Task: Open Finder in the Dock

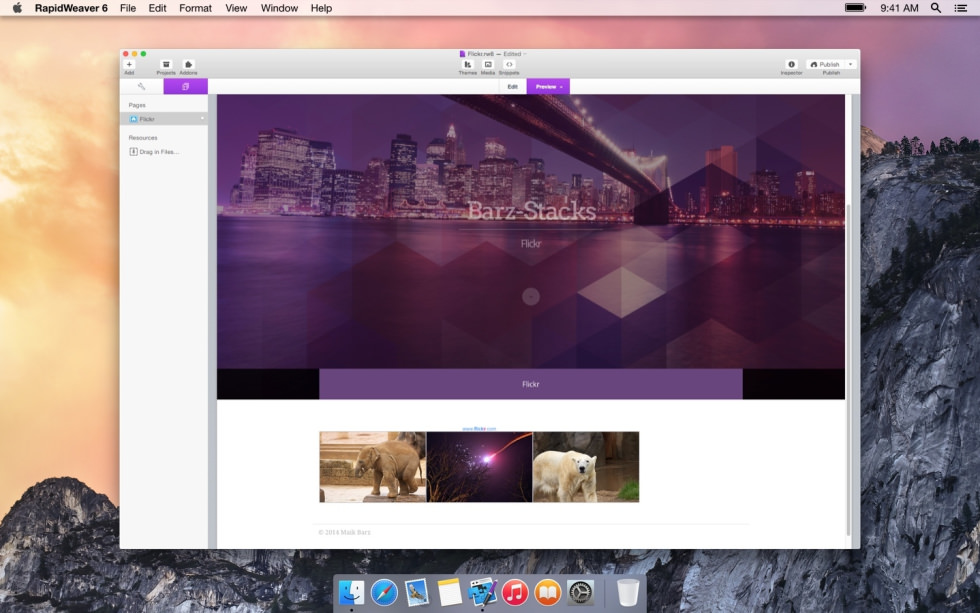Action: 351,592
